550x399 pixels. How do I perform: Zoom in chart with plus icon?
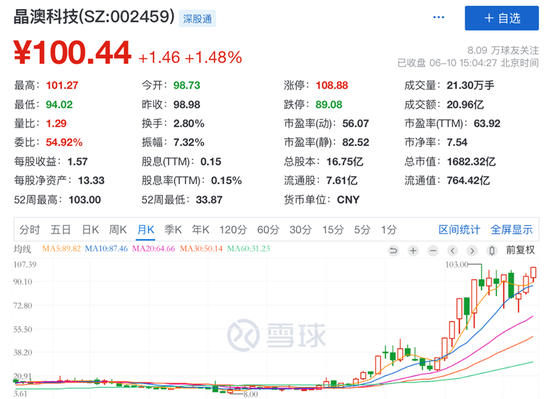point(413,251)
